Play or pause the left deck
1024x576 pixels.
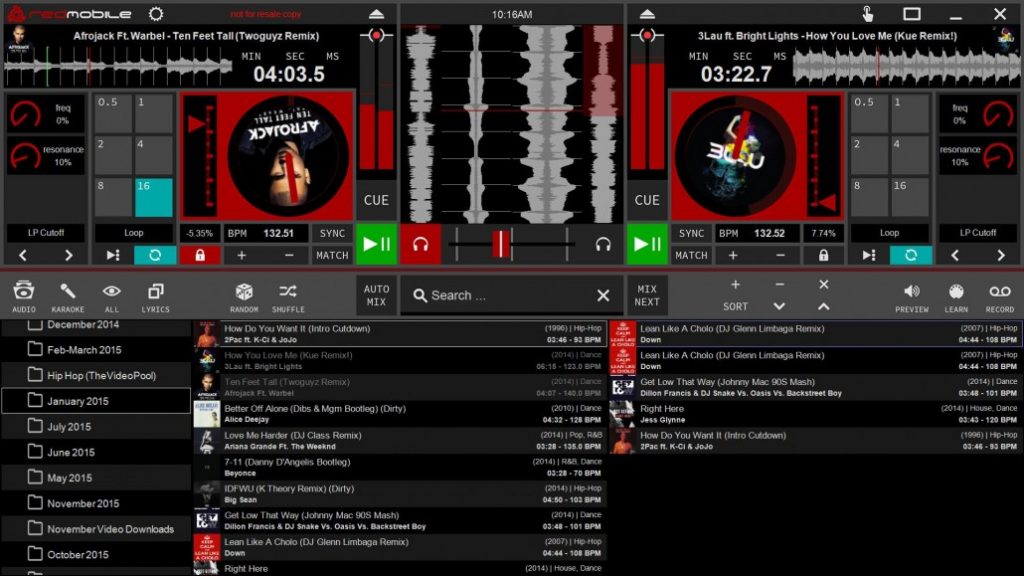[377, 244]
